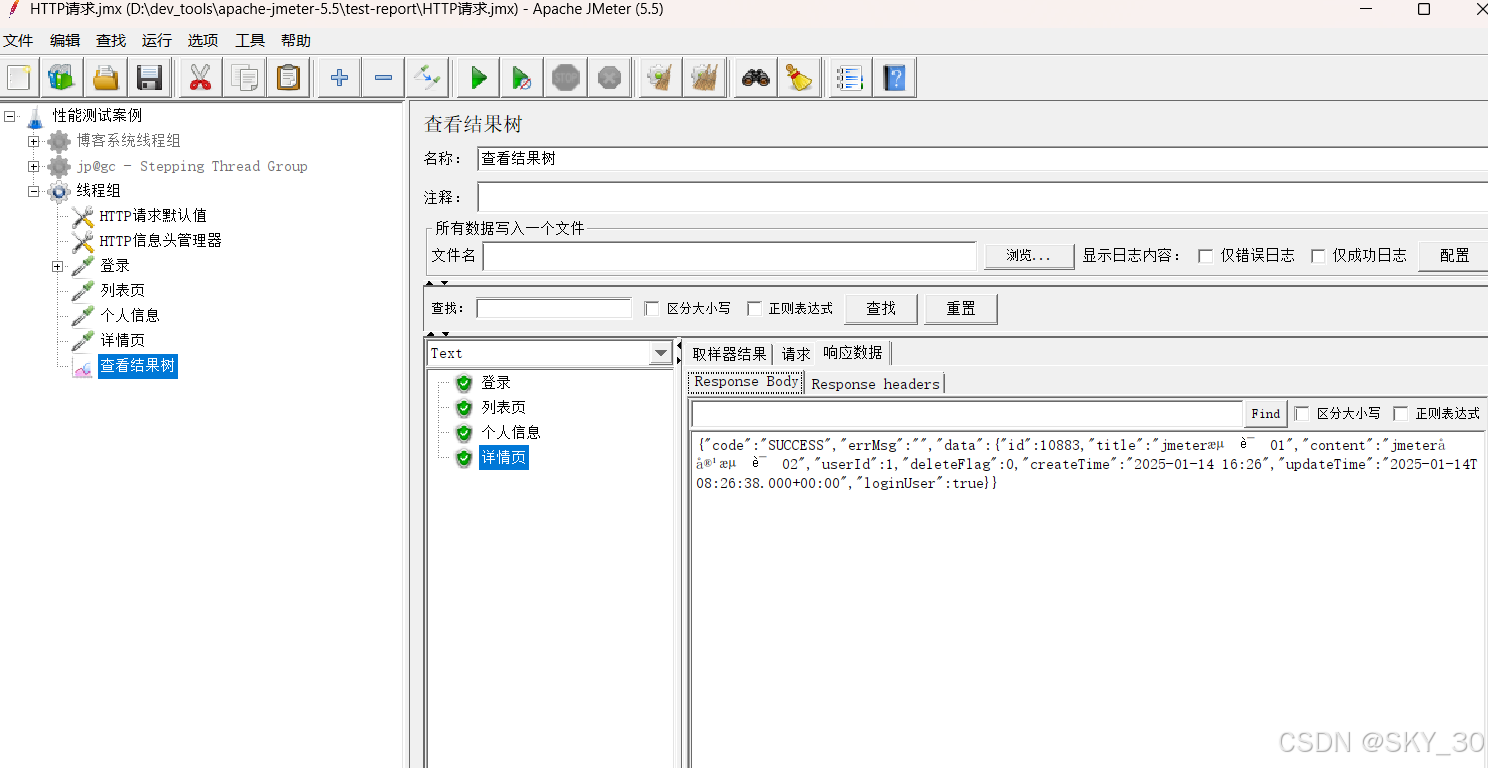Screen dimensions: 1488x768
Task: Expand all nodes with plus icon
Action: (339, 77)
